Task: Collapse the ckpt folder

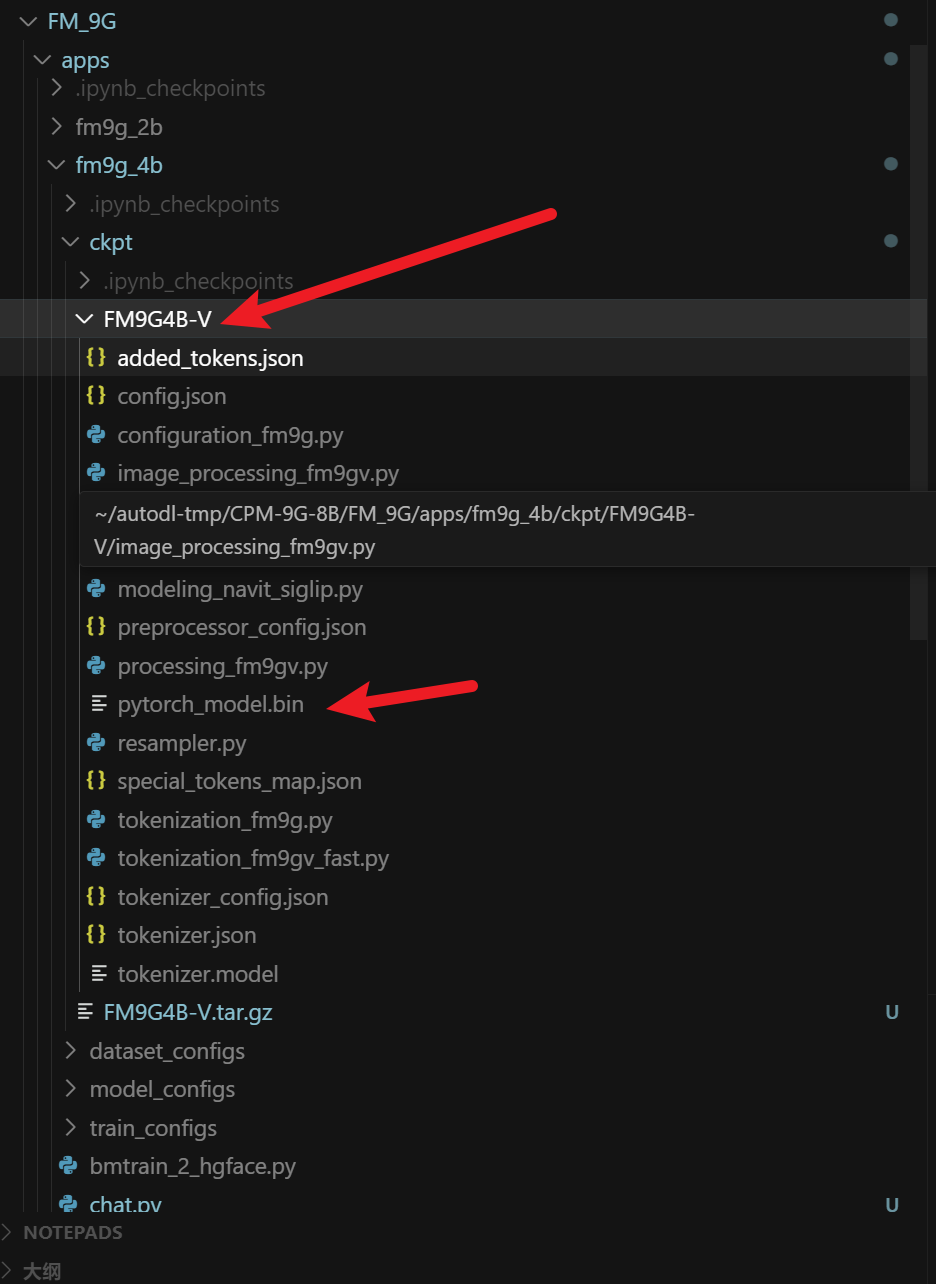Action: (x=69, y=242)
